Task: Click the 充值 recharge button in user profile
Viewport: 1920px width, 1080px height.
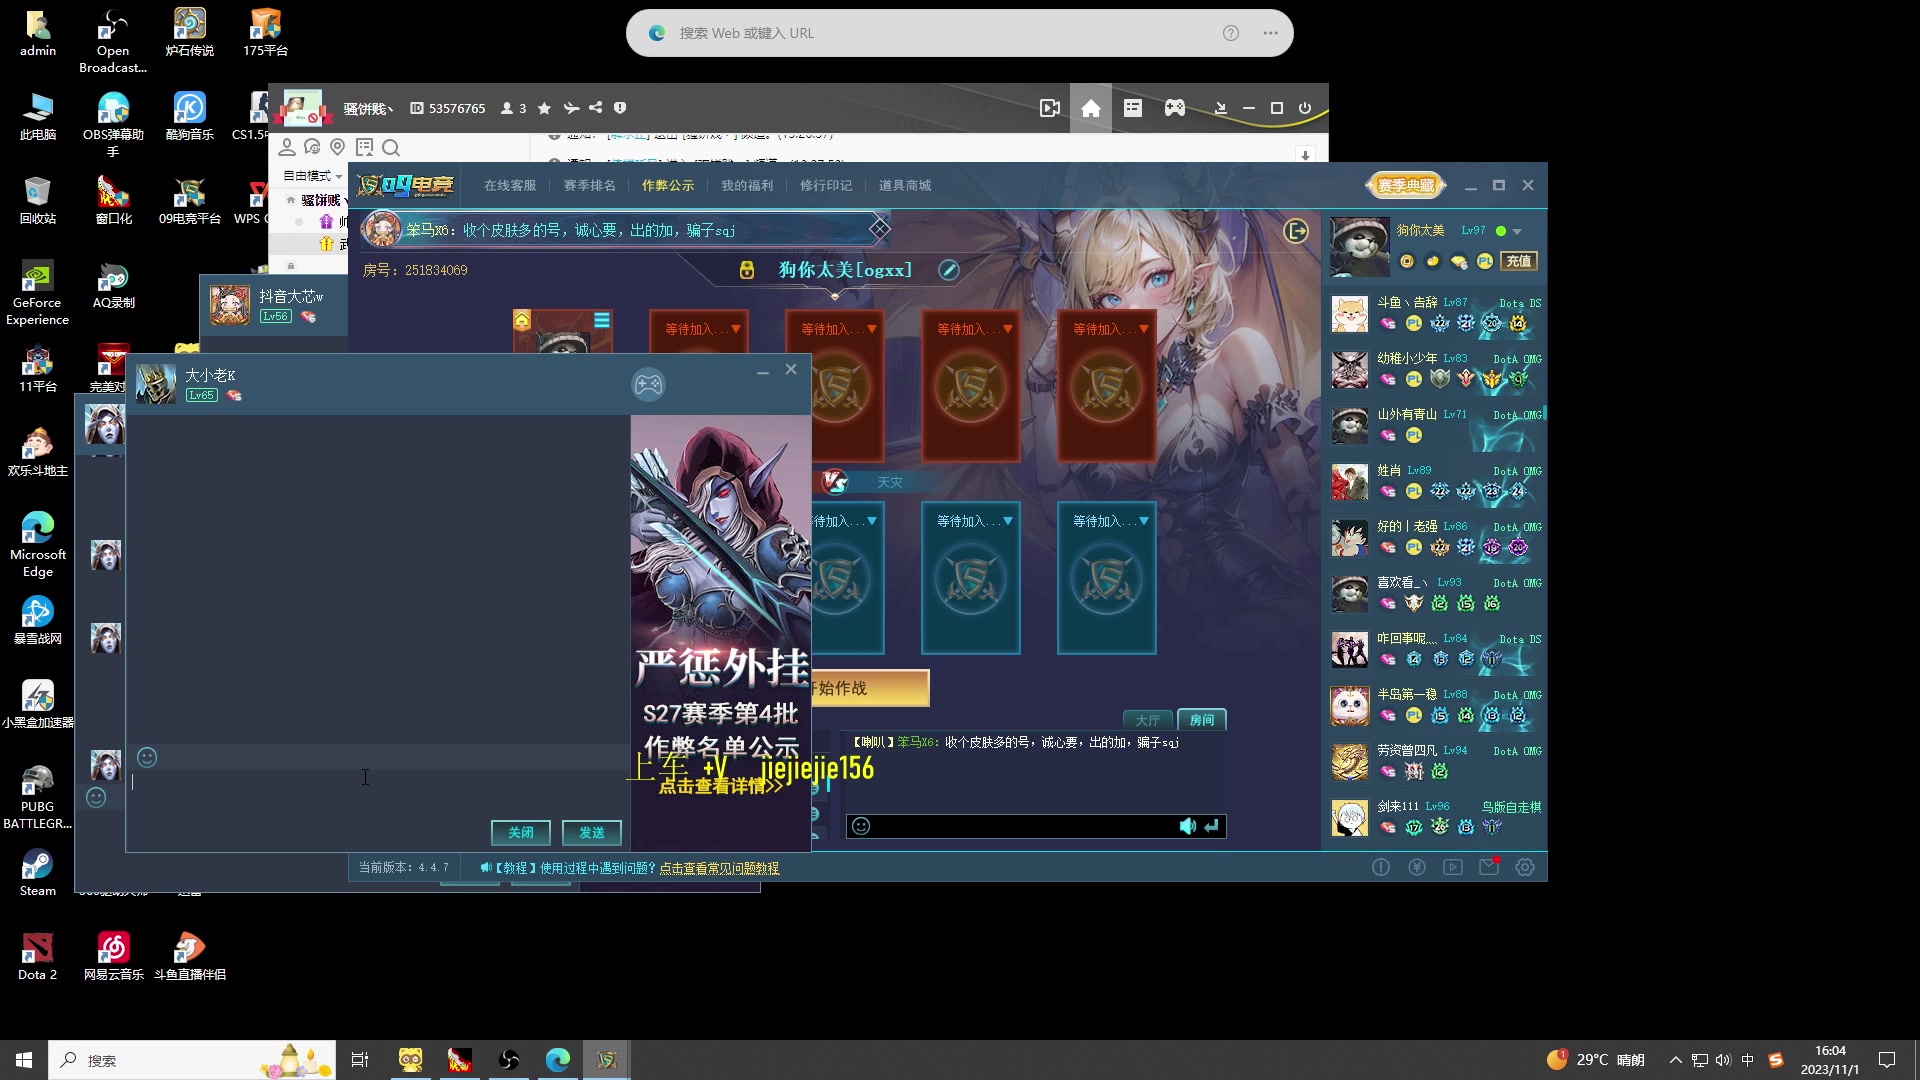Action: (1519, 261)
